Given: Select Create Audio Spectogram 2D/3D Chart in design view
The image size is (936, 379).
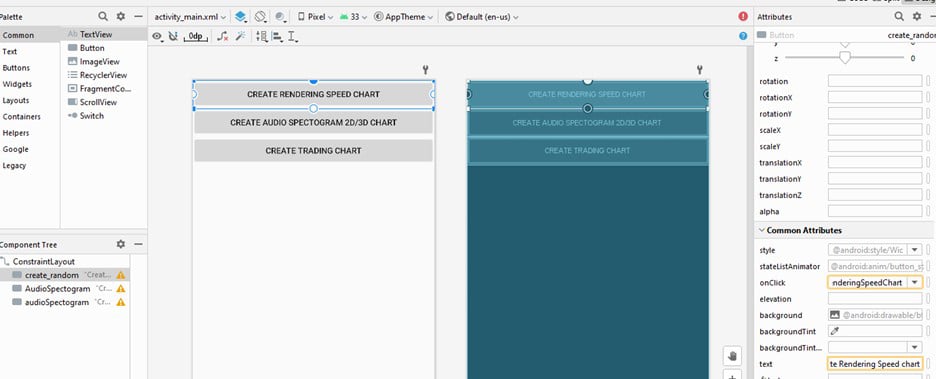Looking at the screenshot, I should click(x=313, y=122).
